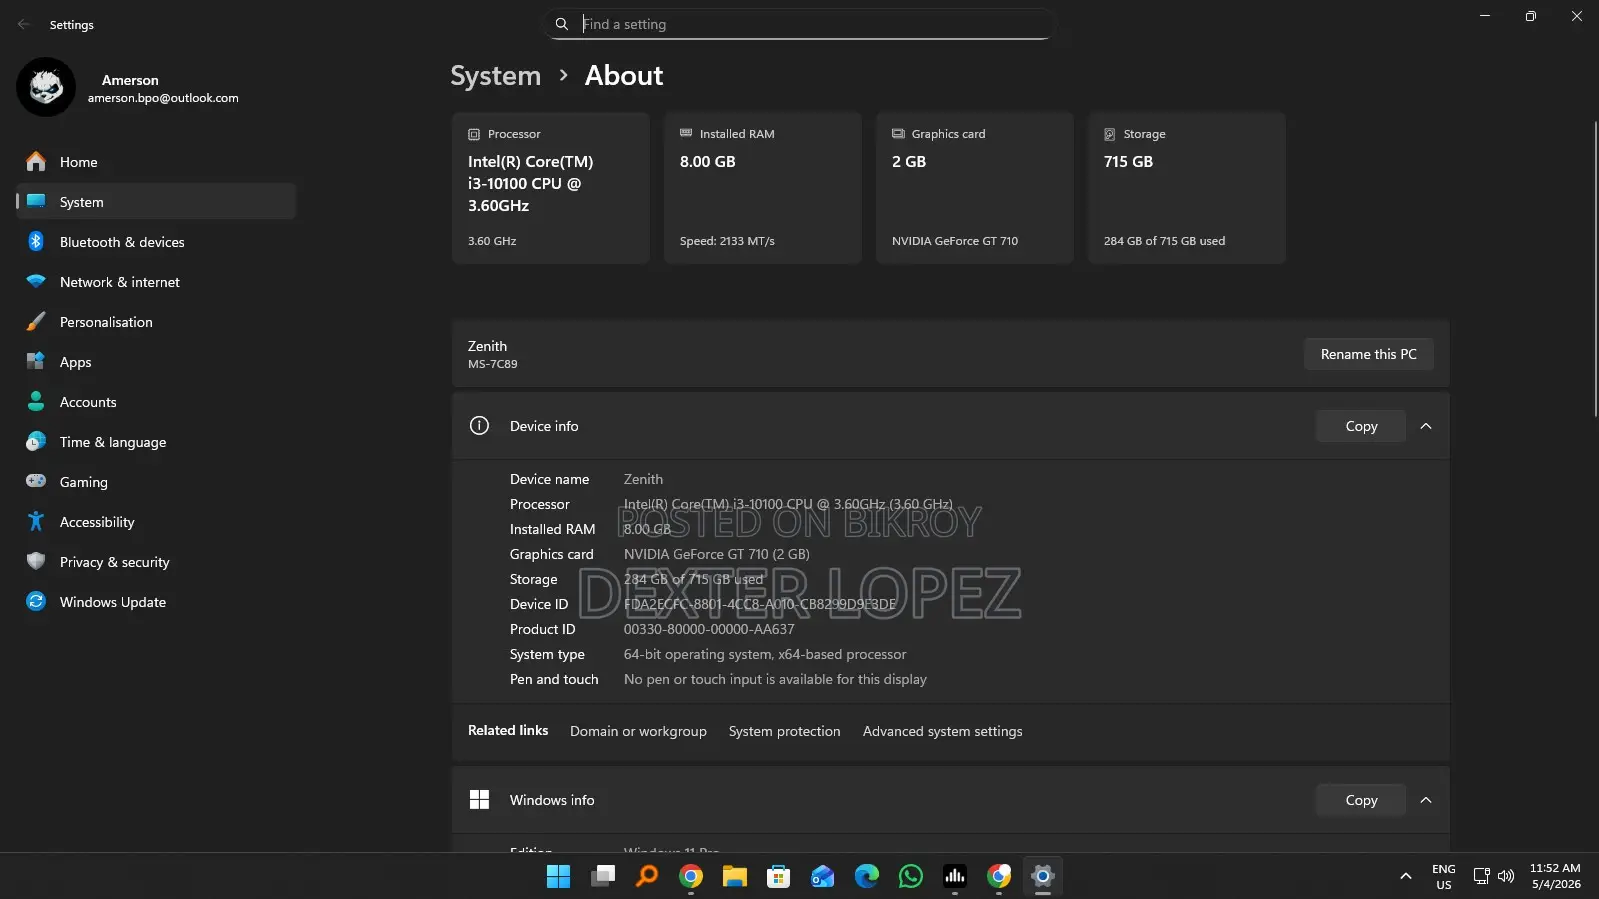Click the 'NVIDIA GeForce GT 710 (2 GB)' value

[x=717, y=554]
